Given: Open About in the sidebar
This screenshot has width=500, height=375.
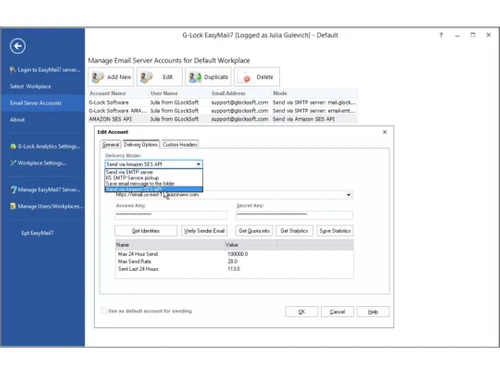Looking at the screenshot, I should [x=17, y=120].
